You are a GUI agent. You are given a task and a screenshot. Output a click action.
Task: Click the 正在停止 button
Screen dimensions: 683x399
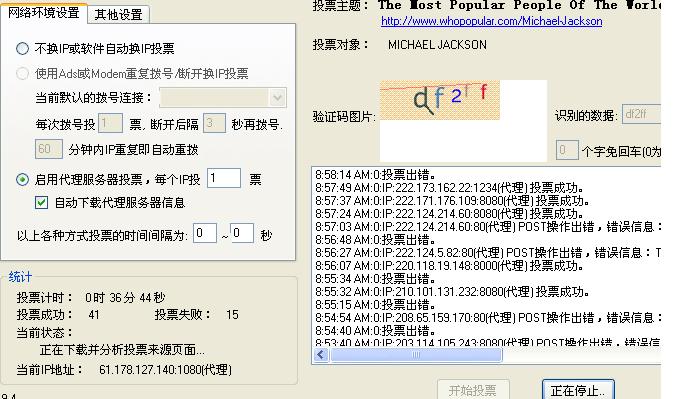tap(578, 390)
